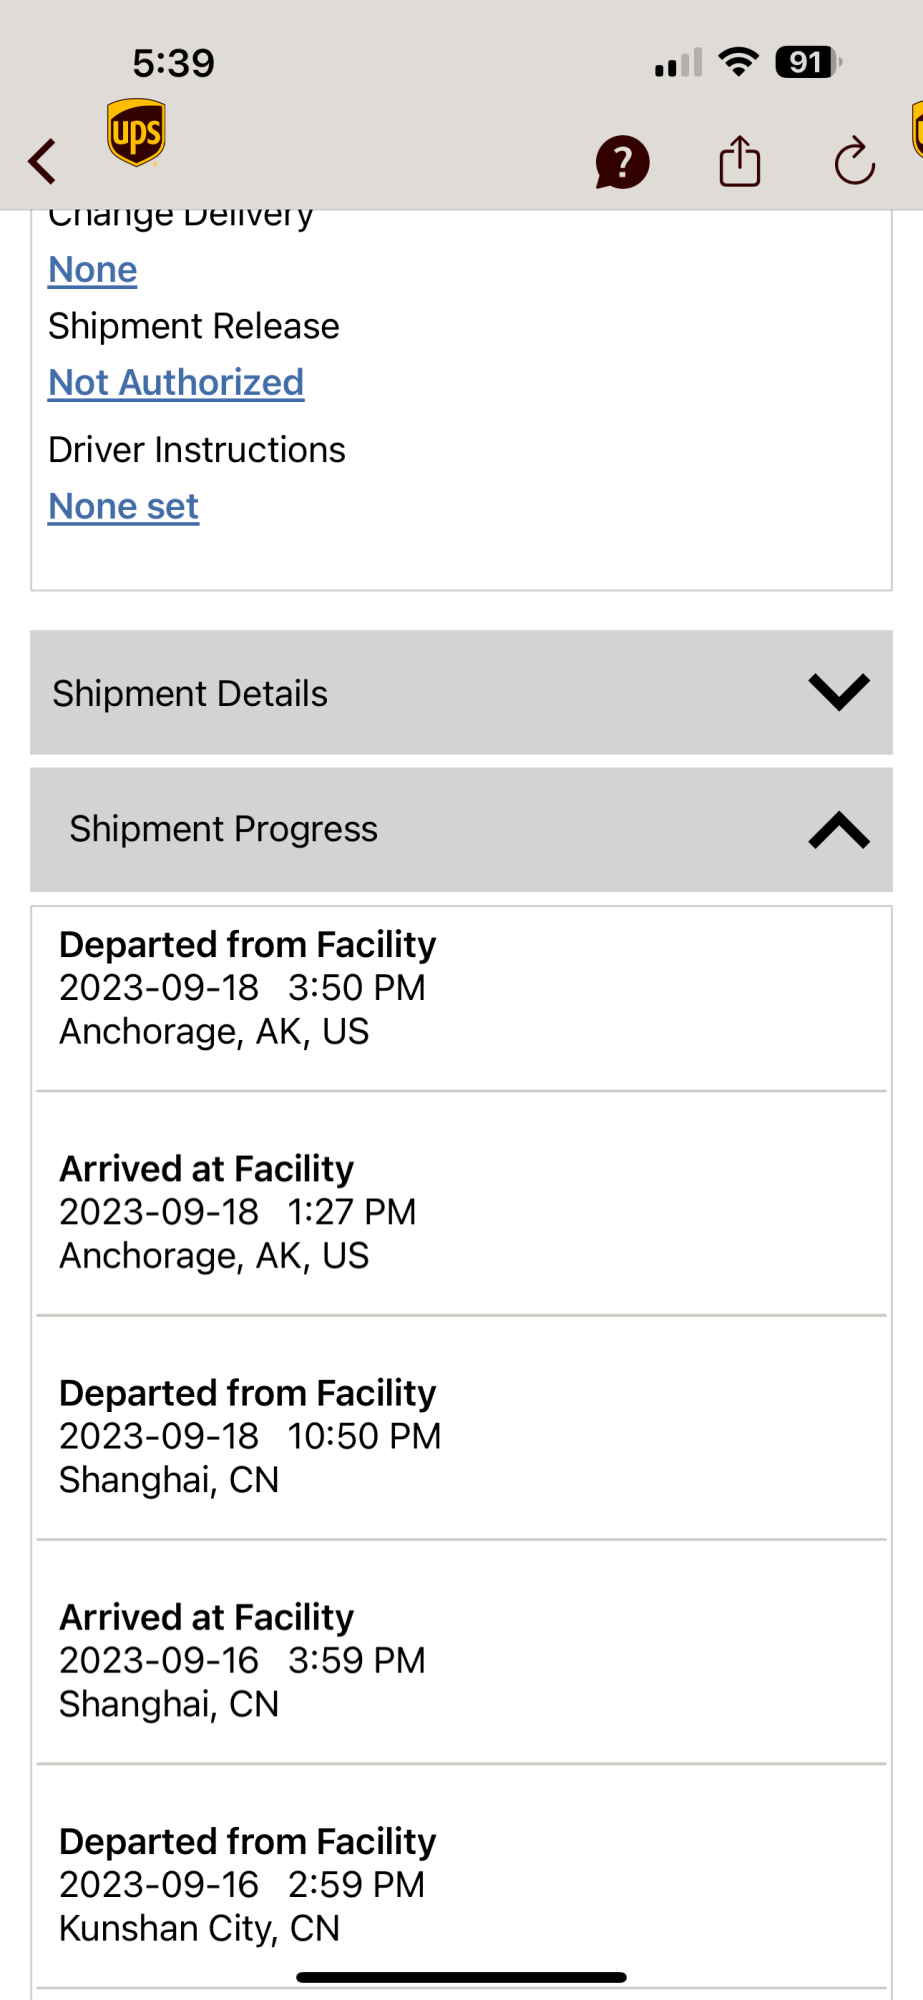The height and width of the screenshot is (2000, 923).
Task: Collapse the Shipment Progress chevron
Action: (839, 830)
